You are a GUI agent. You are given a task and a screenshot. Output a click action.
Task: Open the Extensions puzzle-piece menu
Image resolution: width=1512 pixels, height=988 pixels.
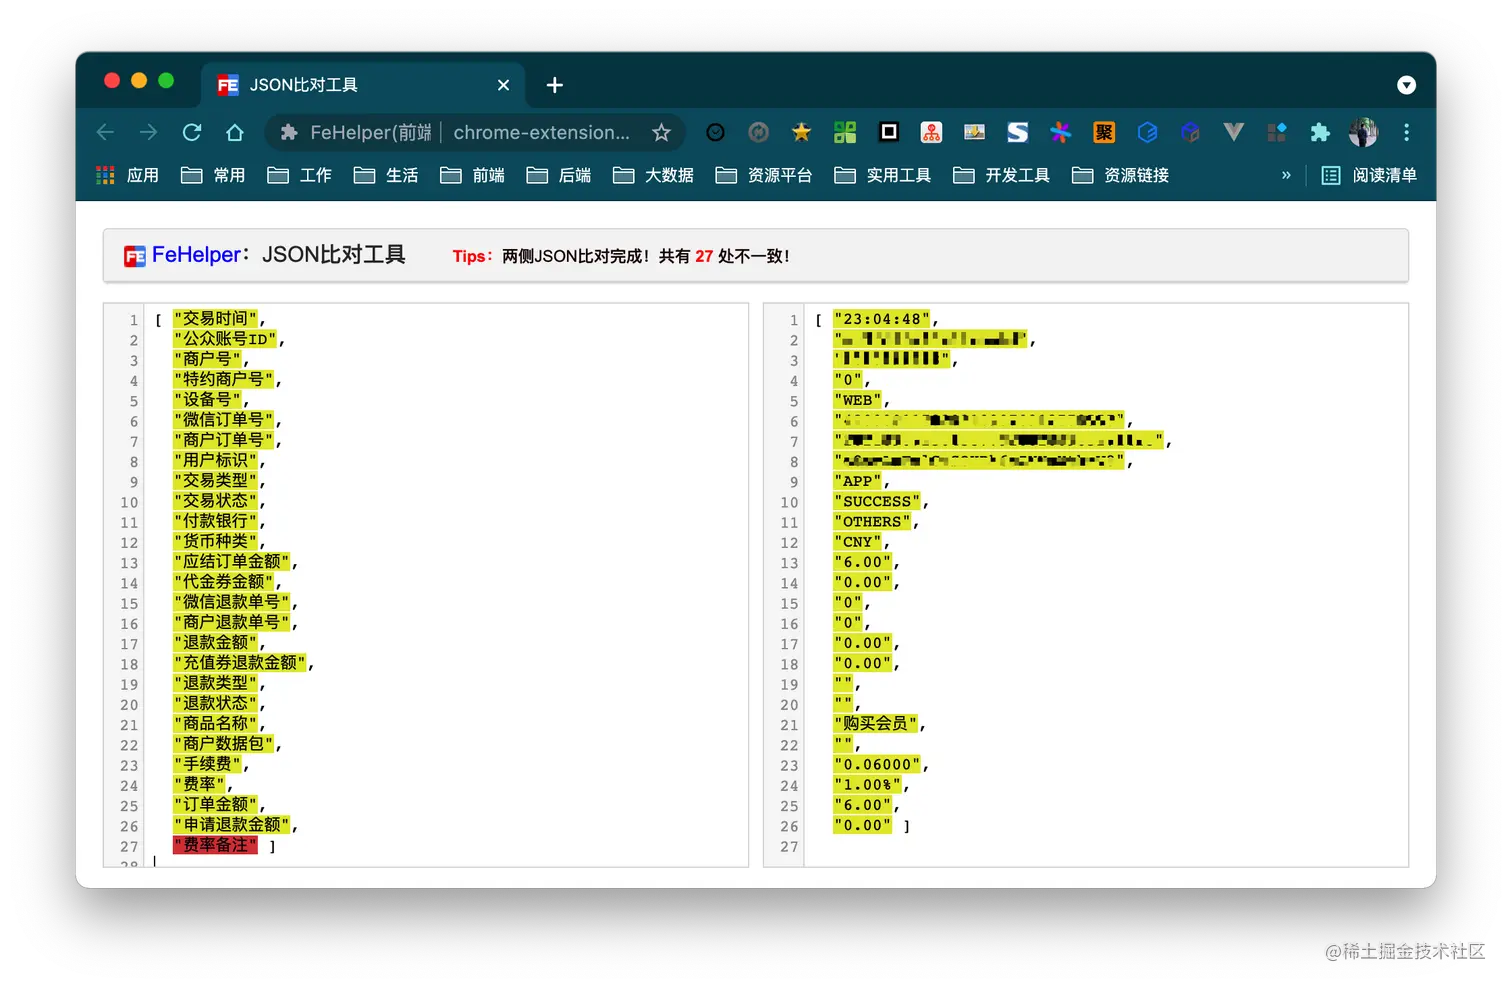[x=1320, y=132]
